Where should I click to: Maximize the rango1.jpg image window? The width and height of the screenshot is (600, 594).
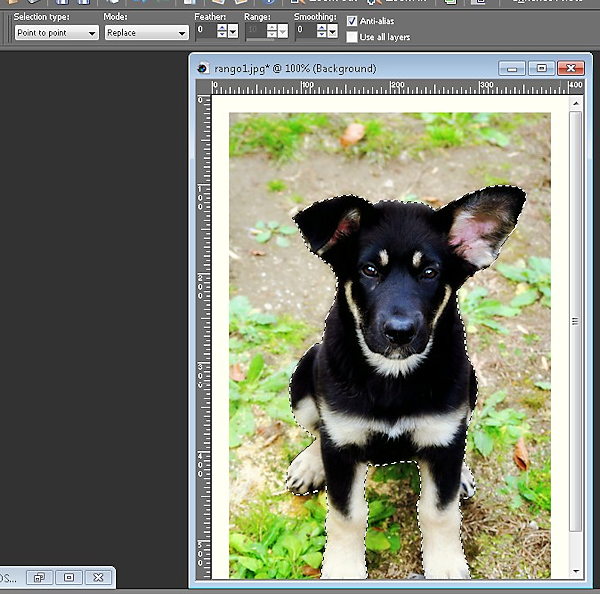[x=541, y=69]
